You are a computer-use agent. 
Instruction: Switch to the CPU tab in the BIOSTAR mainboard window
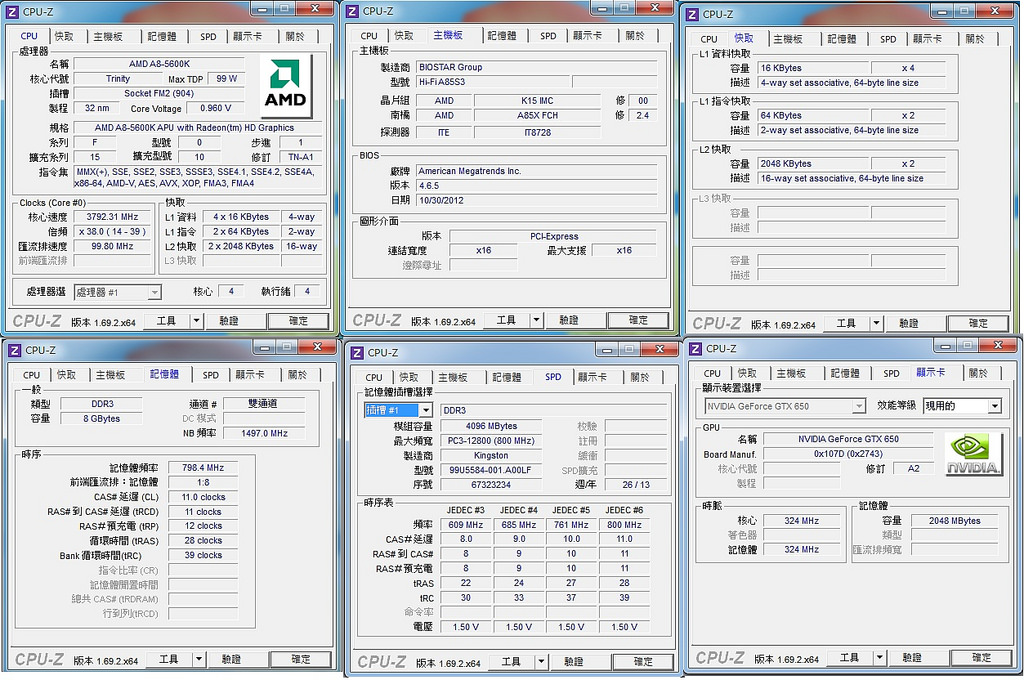coord(369,36)
